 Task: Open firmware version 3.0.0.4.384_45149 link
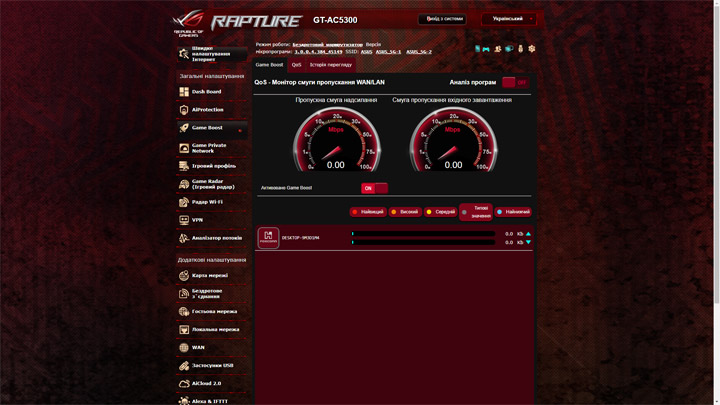pos(318,52)
